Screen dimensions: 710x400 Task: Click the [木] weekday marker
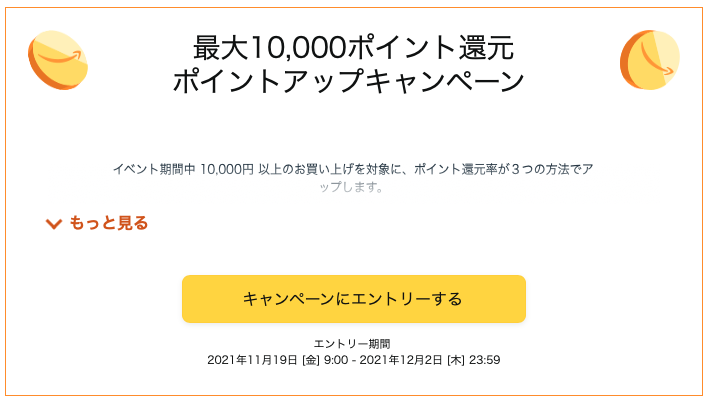pos(456,360)
